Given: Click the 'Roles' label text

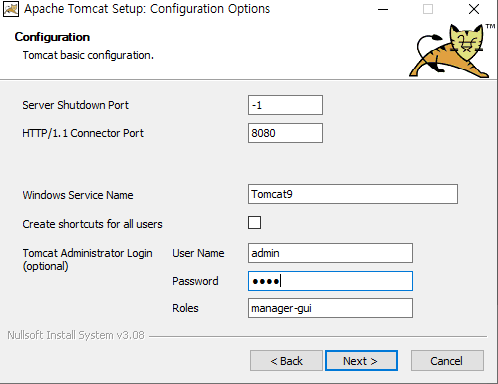Looking at the screenshot, I should [x=185, y=308].
